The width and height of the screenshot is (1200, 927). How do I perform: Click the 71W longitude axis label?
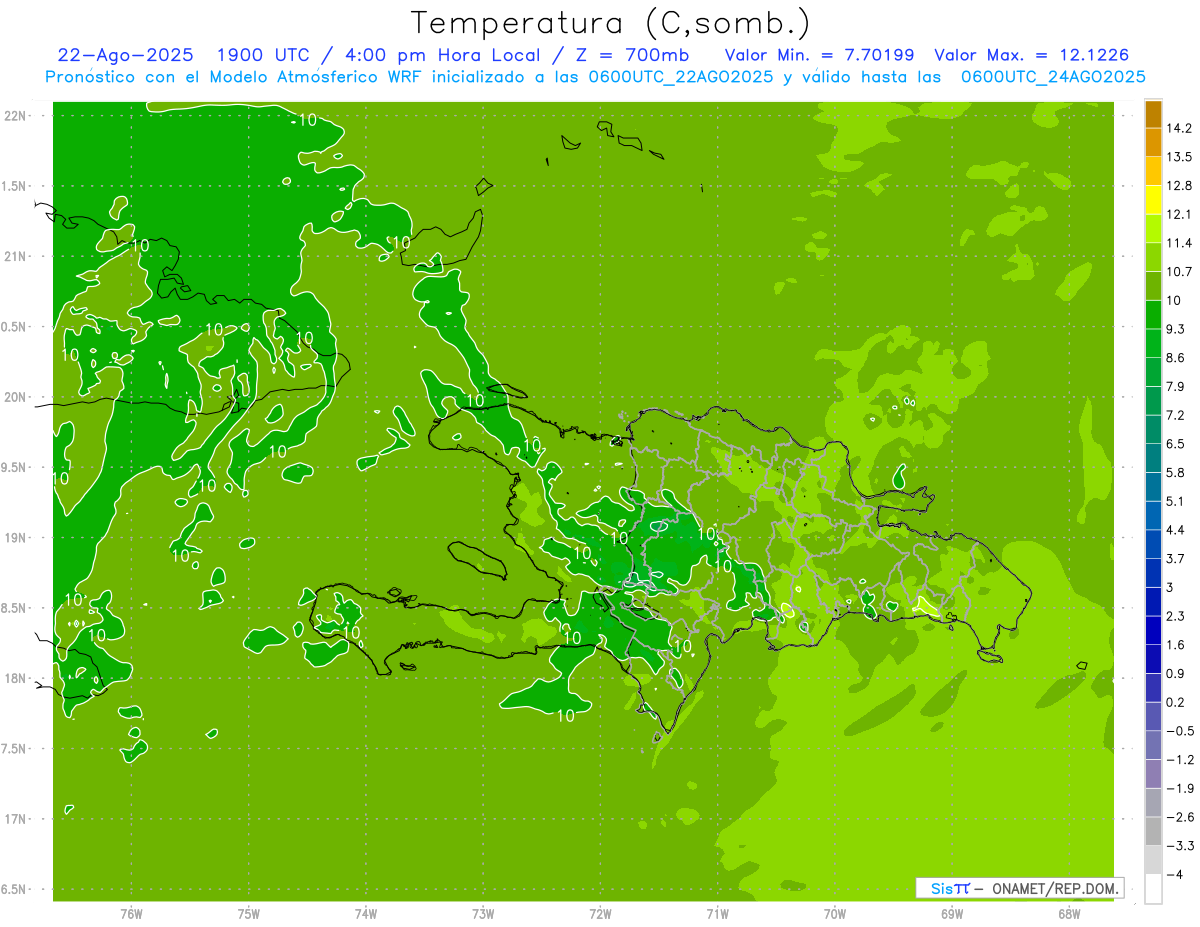click(717, 913)
